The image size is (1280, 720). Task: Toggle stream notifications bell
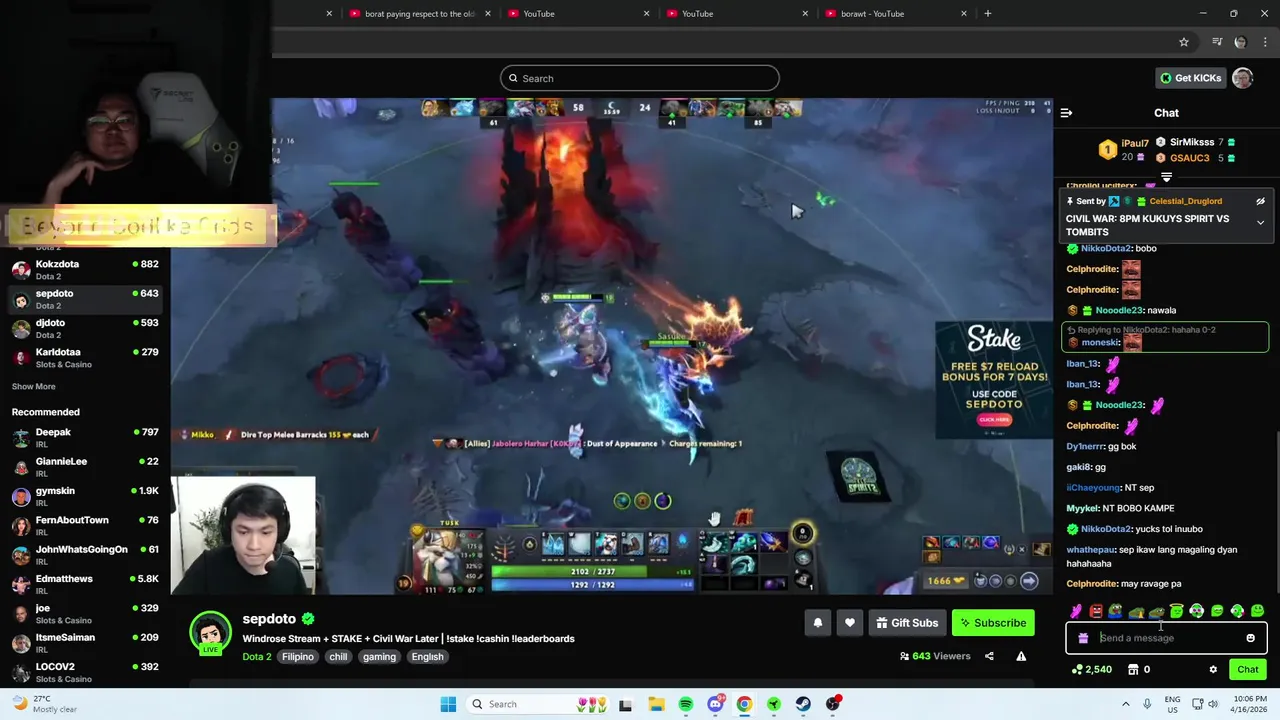pos(817,623)
